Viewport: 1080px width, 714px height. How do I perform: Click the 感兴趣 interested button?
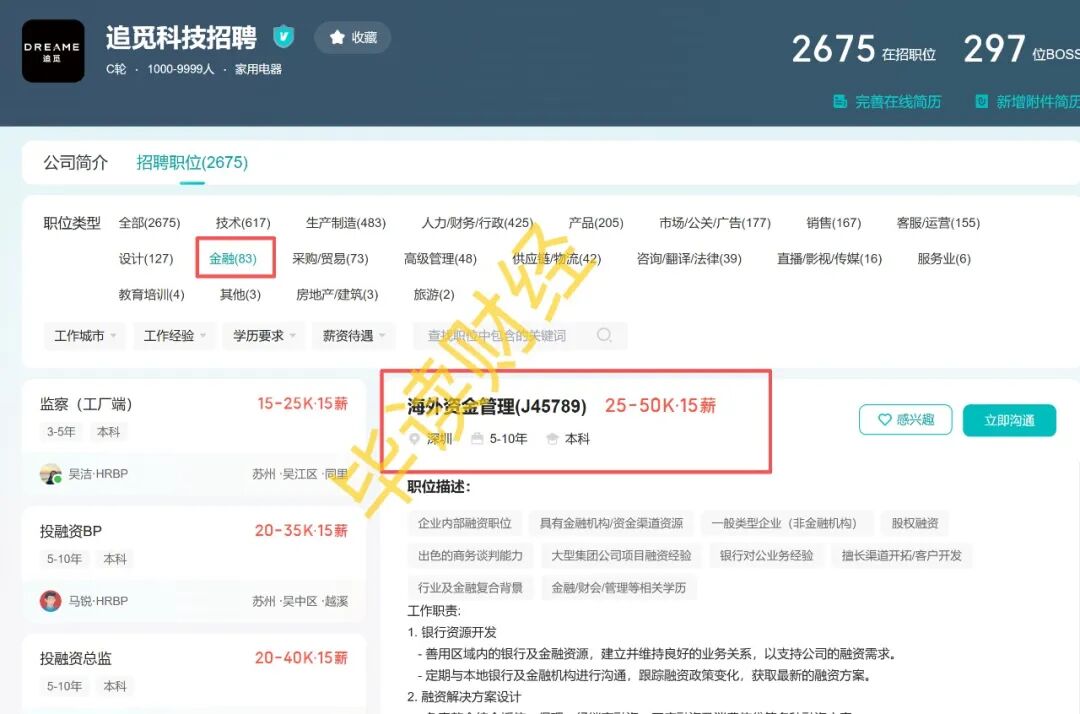(x=906, y=420)
